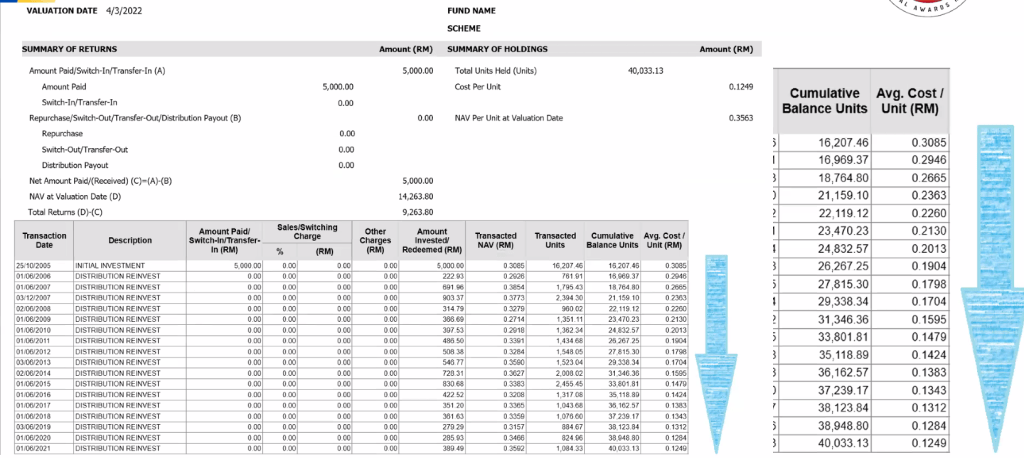The image size is (1024, 458).
Task: Click the Transacted NAV (RM) column header
Action: (x=494, y=240)
